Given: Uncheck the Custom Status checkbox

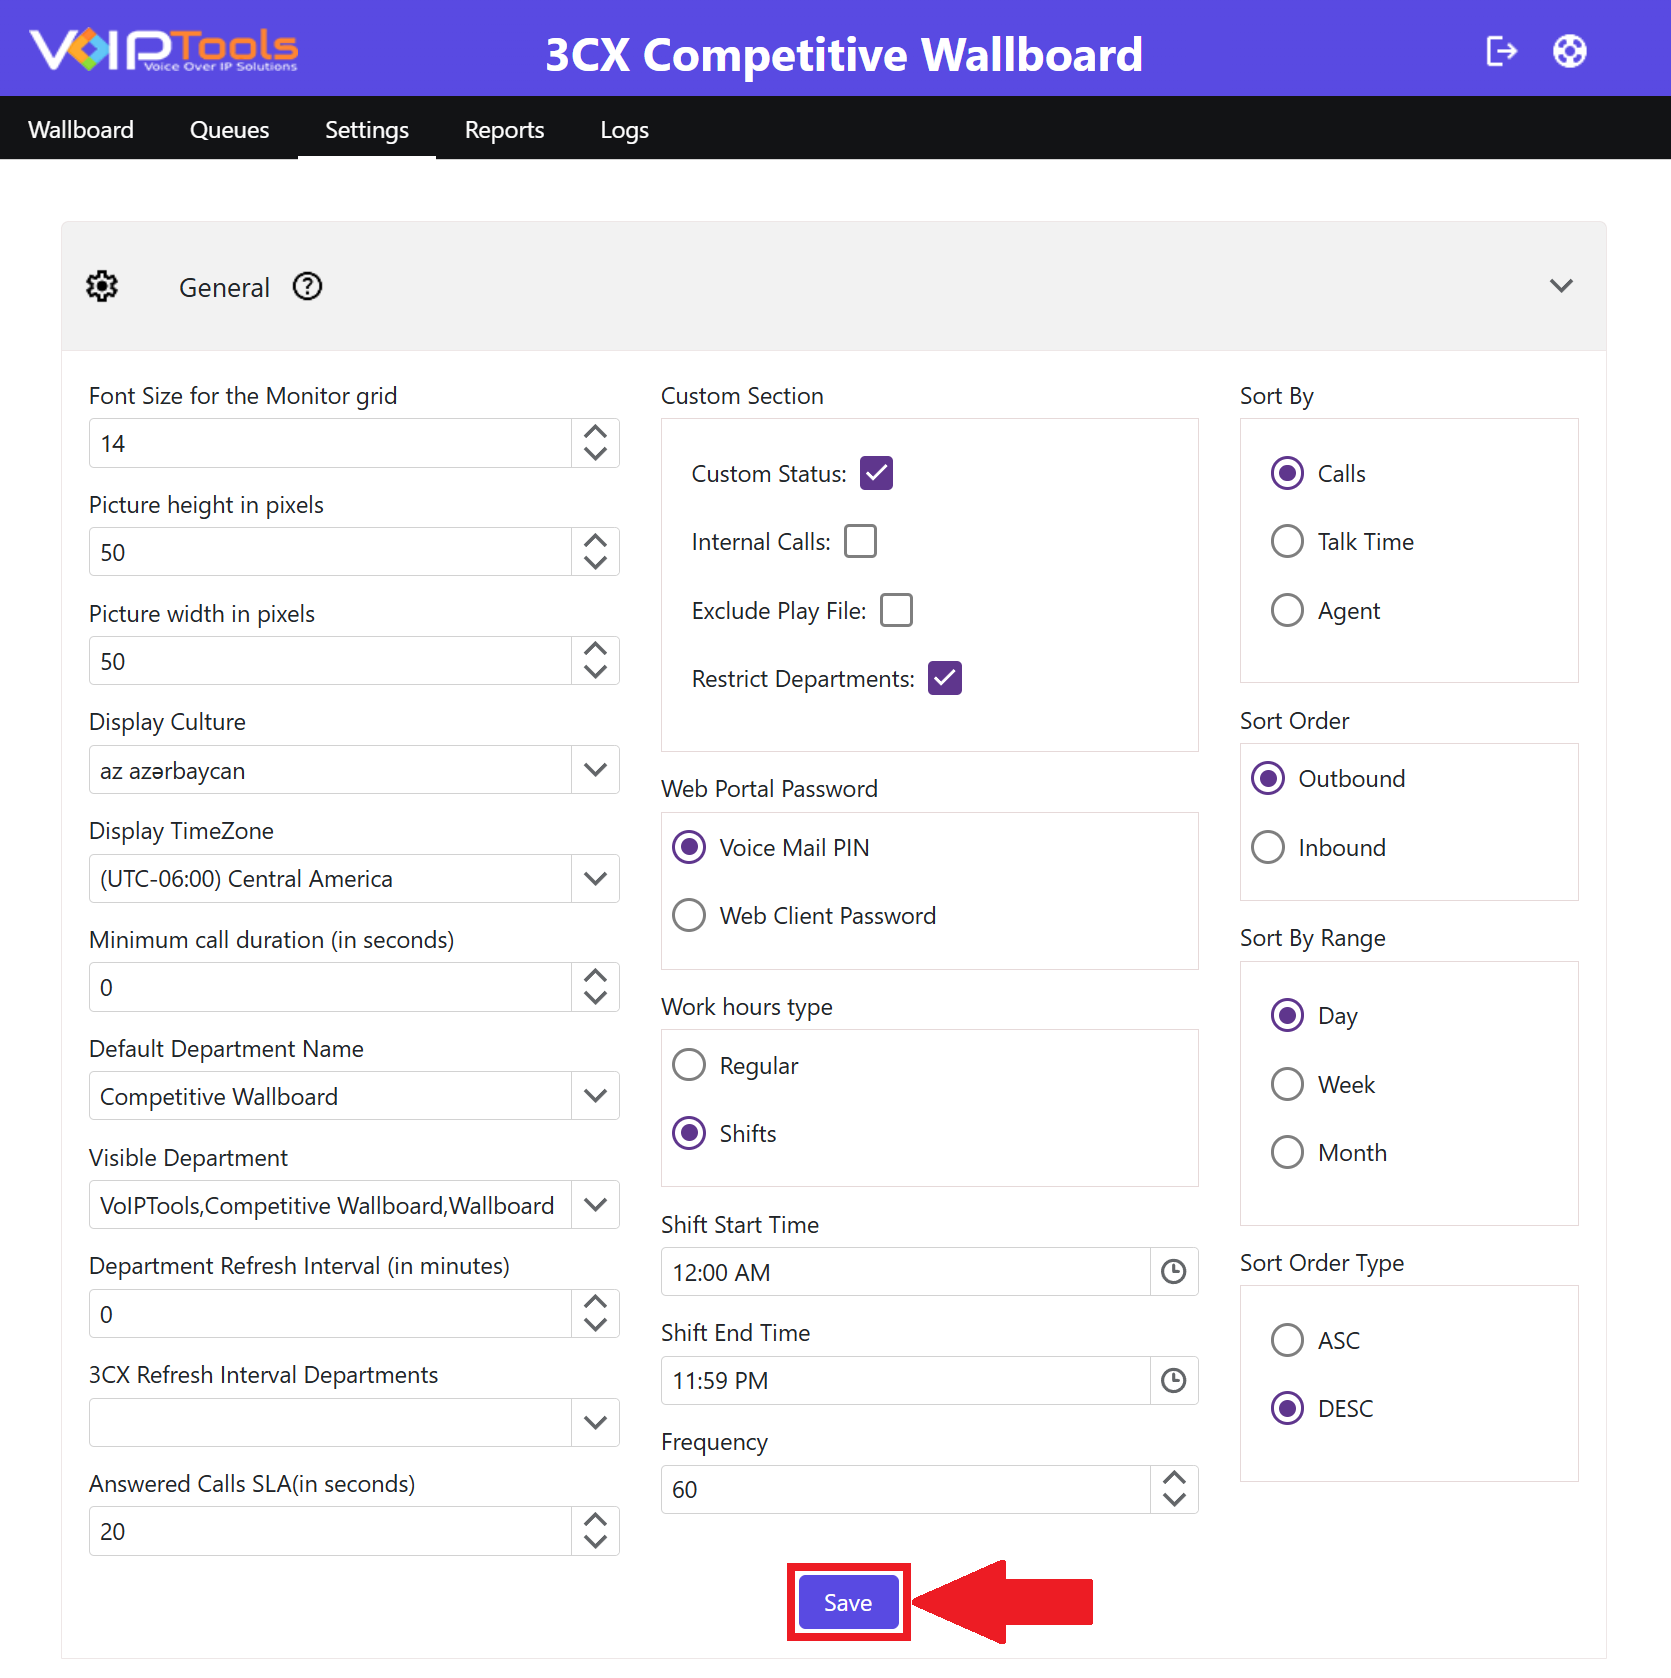Looking at the screenshot, I should [877, 473].
